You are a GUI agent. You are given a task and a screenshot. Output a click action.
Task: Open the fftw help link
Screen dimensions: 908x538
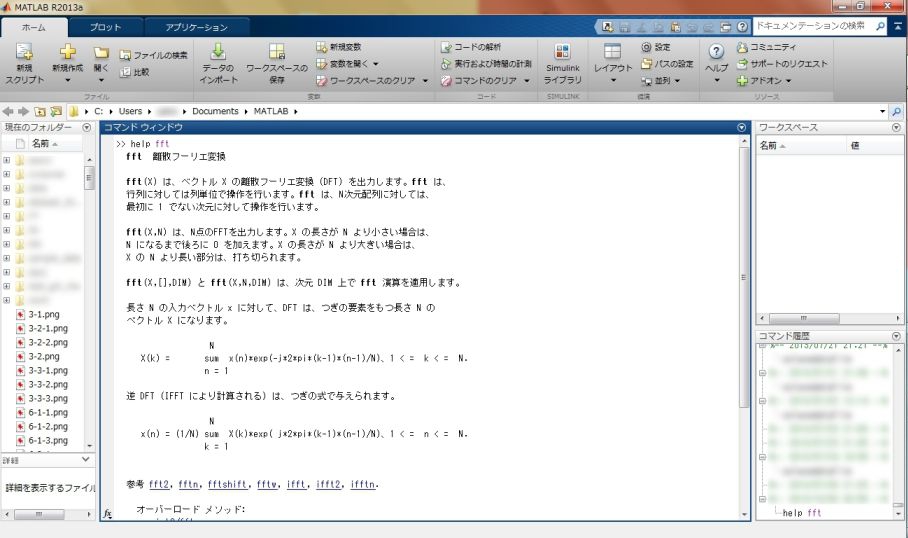pos(266,484)
